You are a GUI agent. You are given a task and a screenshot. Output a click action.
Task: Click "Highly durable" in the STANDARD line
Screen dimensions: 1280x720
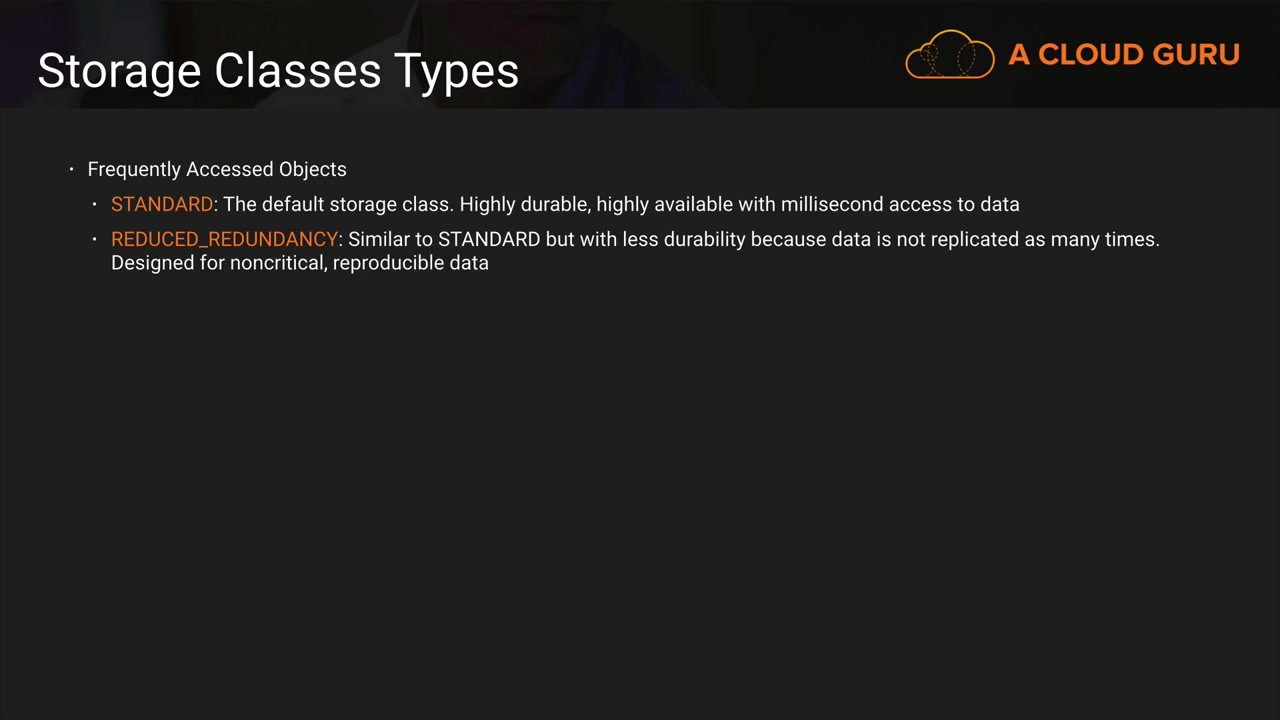[524, 204]
